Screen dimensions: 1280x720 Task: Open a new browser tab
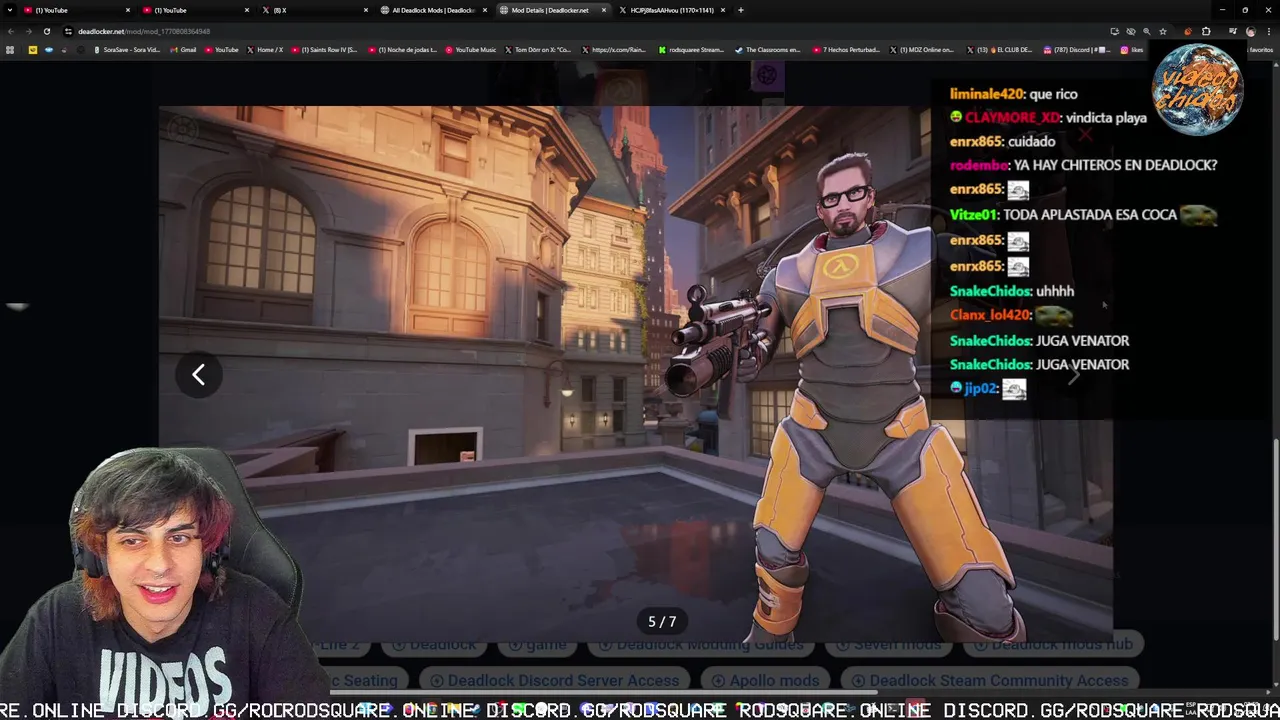(740, 10)
